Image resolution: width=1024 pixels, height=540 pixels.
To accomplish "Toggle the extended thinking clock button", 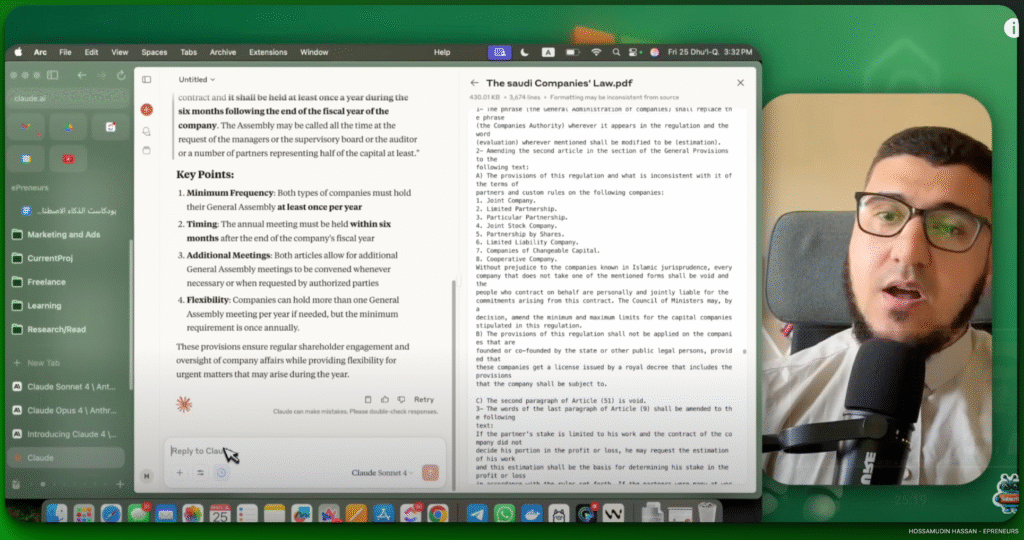I will point(221,473).
